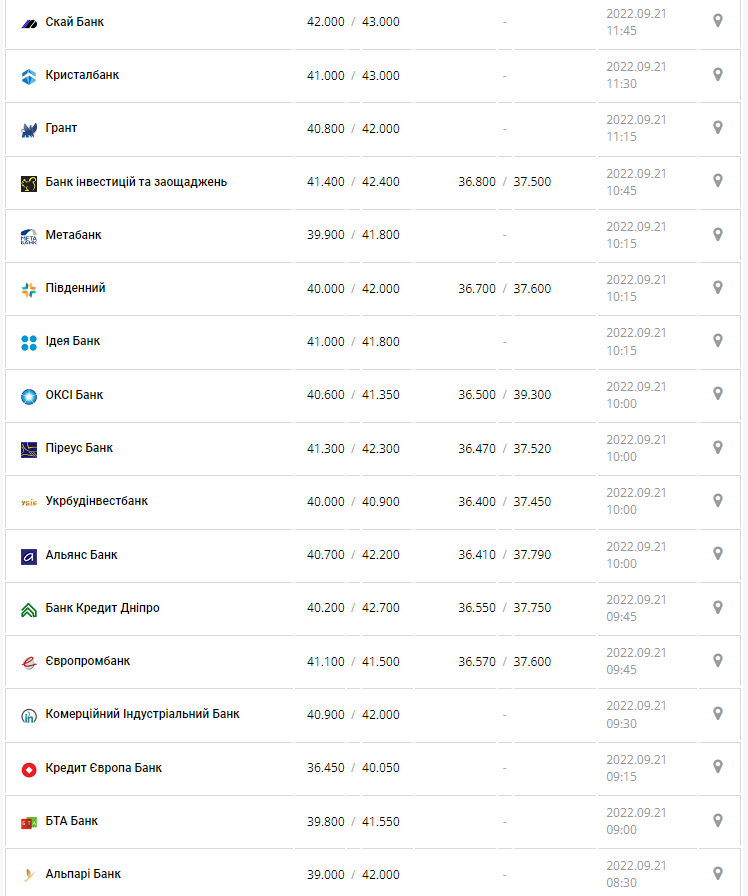The height and width of the screenshot is (896, 748).
Task: Open the Кристалбанк bank link
Action: pyautogui.click(x=82, y=75)
